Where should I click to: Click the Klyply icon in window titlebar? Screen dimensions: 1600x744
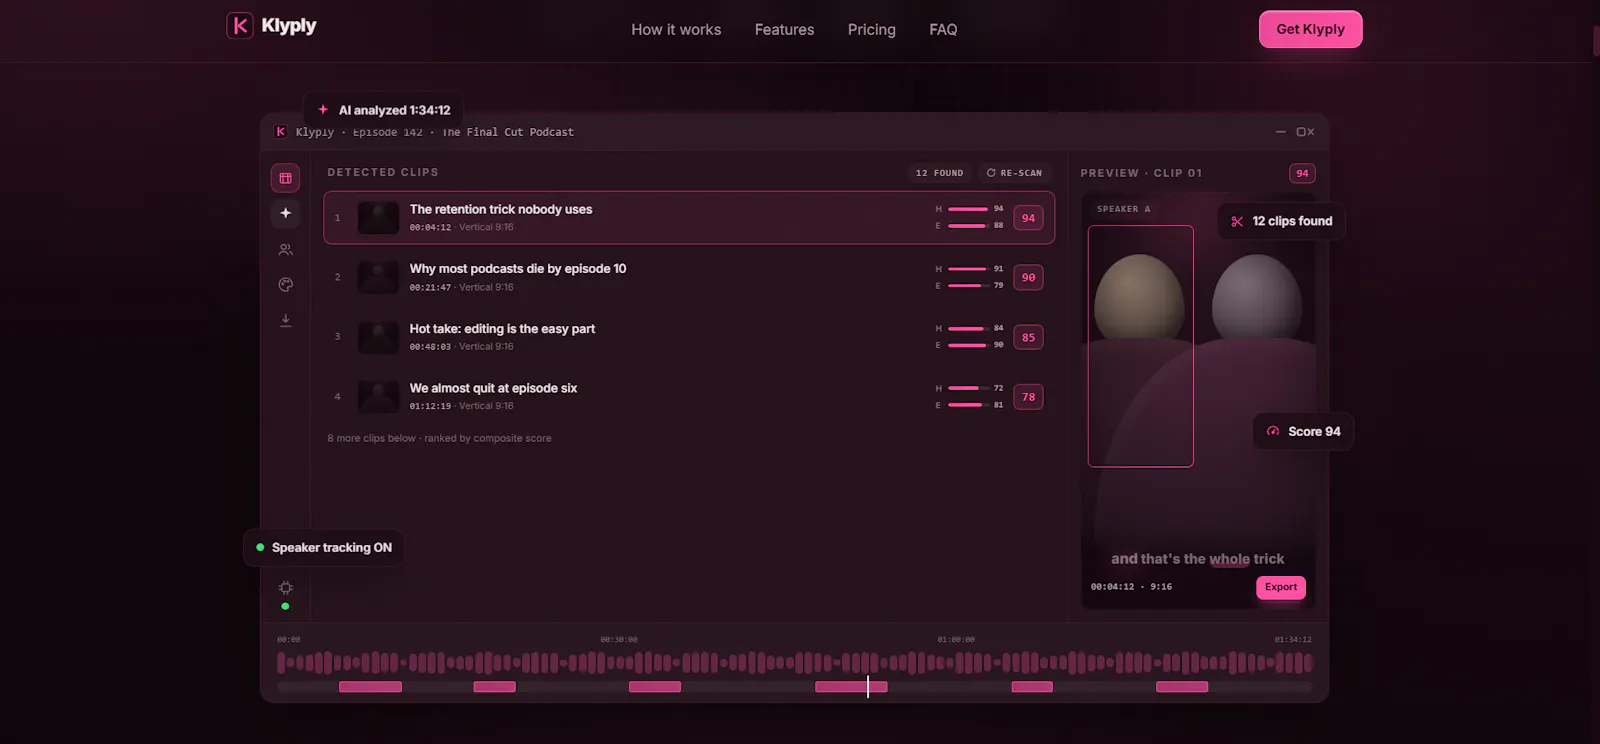[x=281, y=132]
